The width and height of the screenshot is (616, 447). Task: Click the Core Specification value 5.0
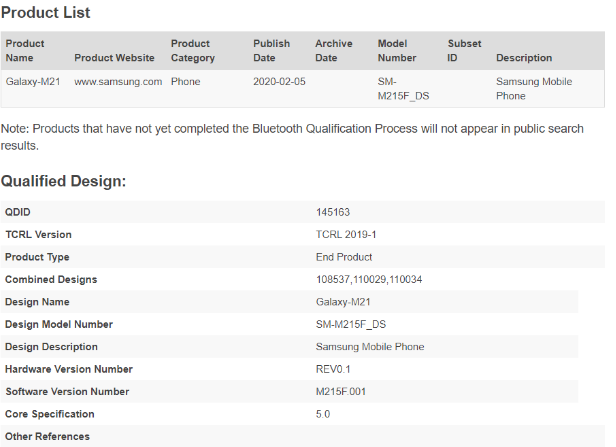click(x=323, y=414)
